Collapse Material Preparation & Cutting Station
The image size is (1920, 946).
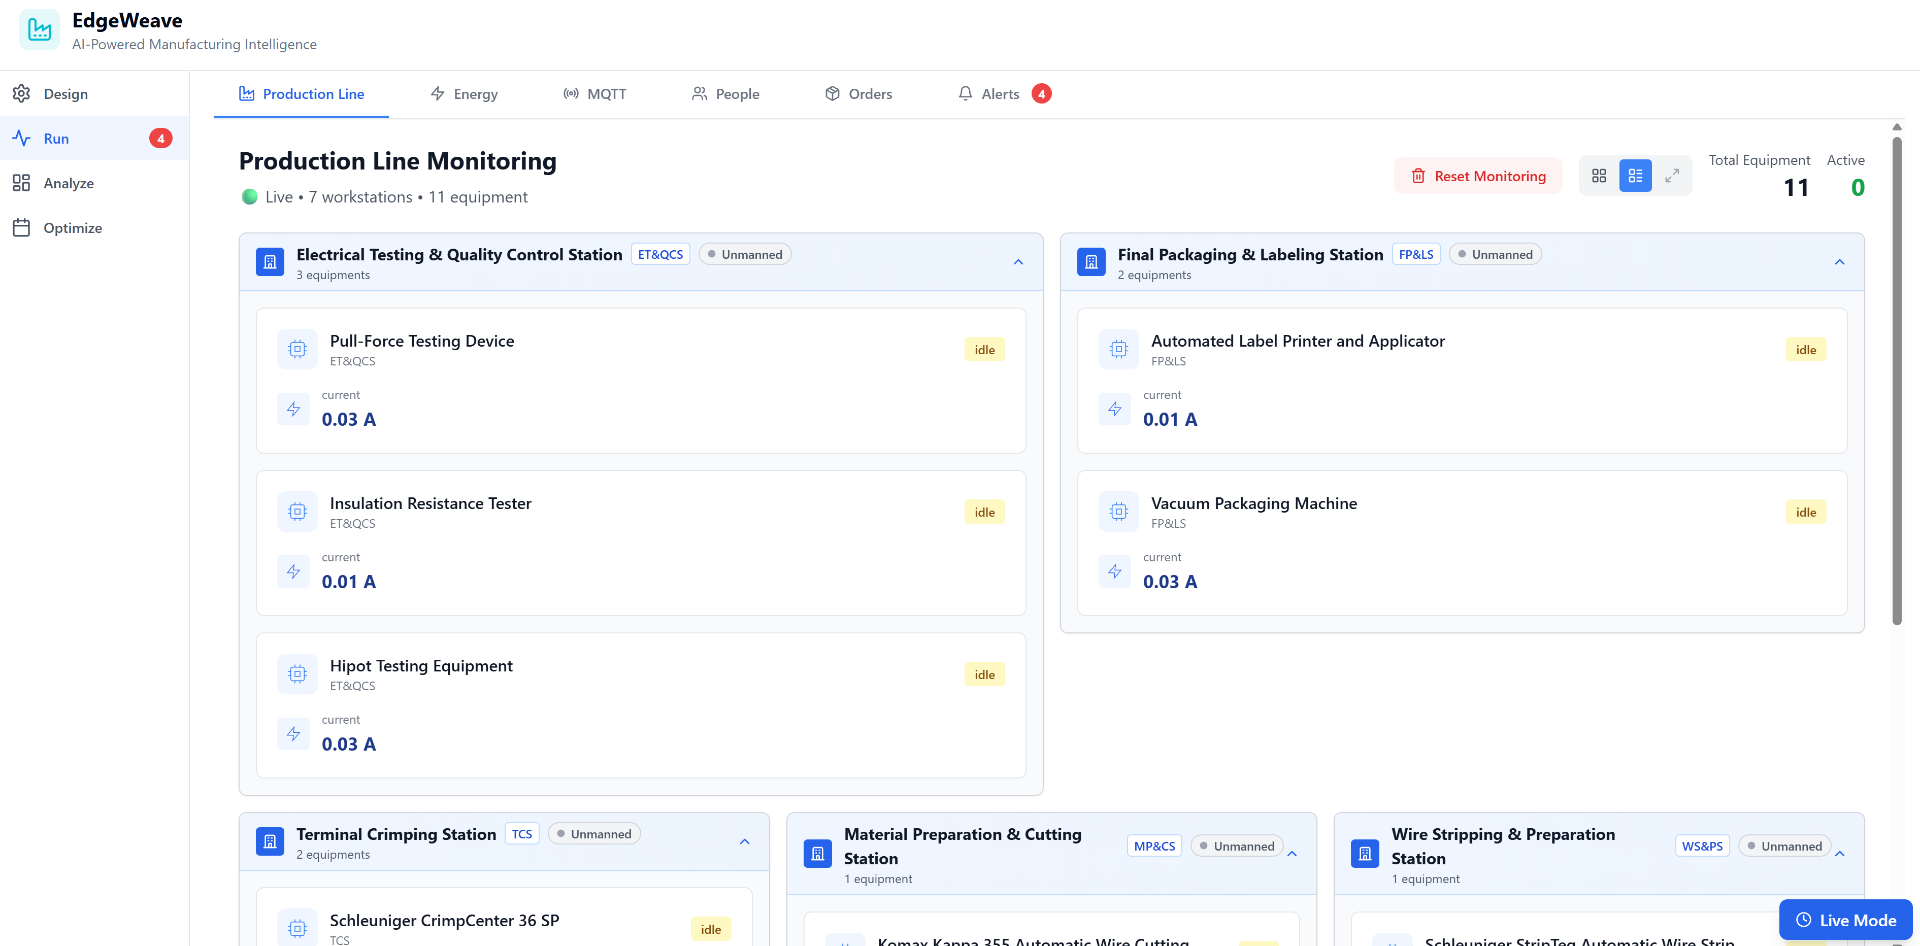pyautogui.click(x=1292, y=854)
